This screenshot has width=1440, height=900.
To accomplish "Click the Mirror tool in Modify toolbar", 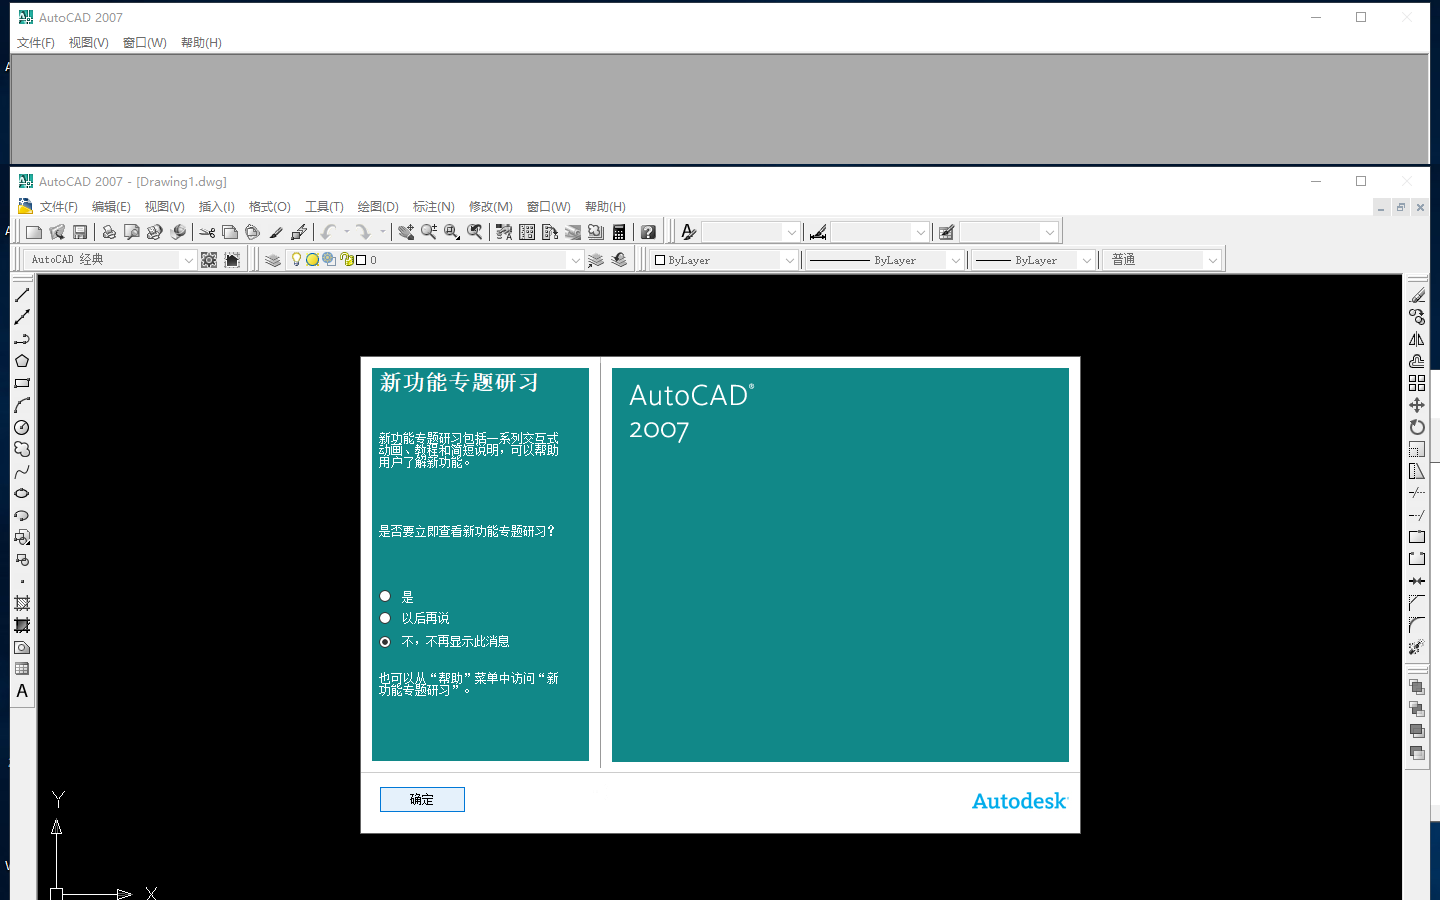I will point(1417,339).
